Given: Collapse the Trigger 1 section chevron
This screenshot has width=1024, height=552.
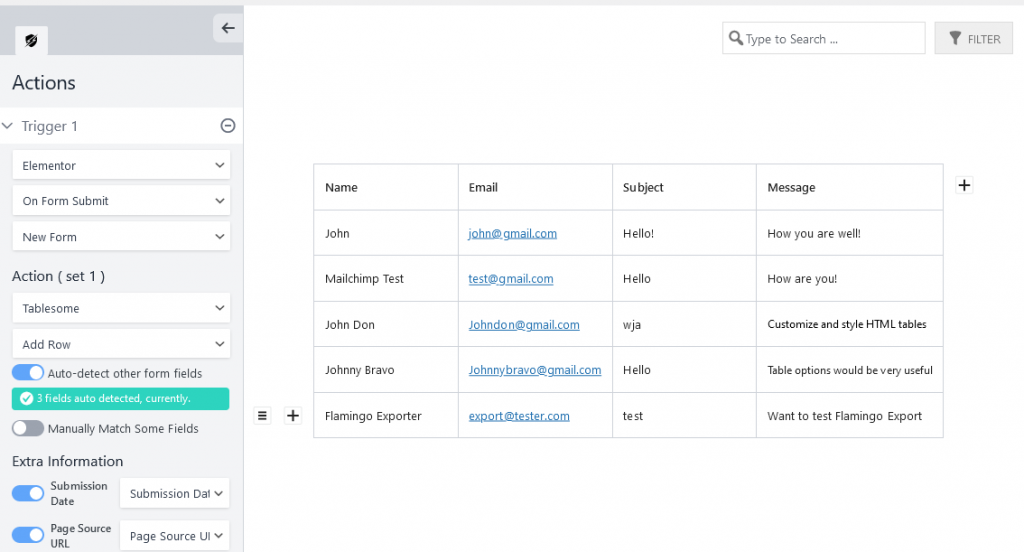Looking at the screenshot, I should click(x=8, y=126).
